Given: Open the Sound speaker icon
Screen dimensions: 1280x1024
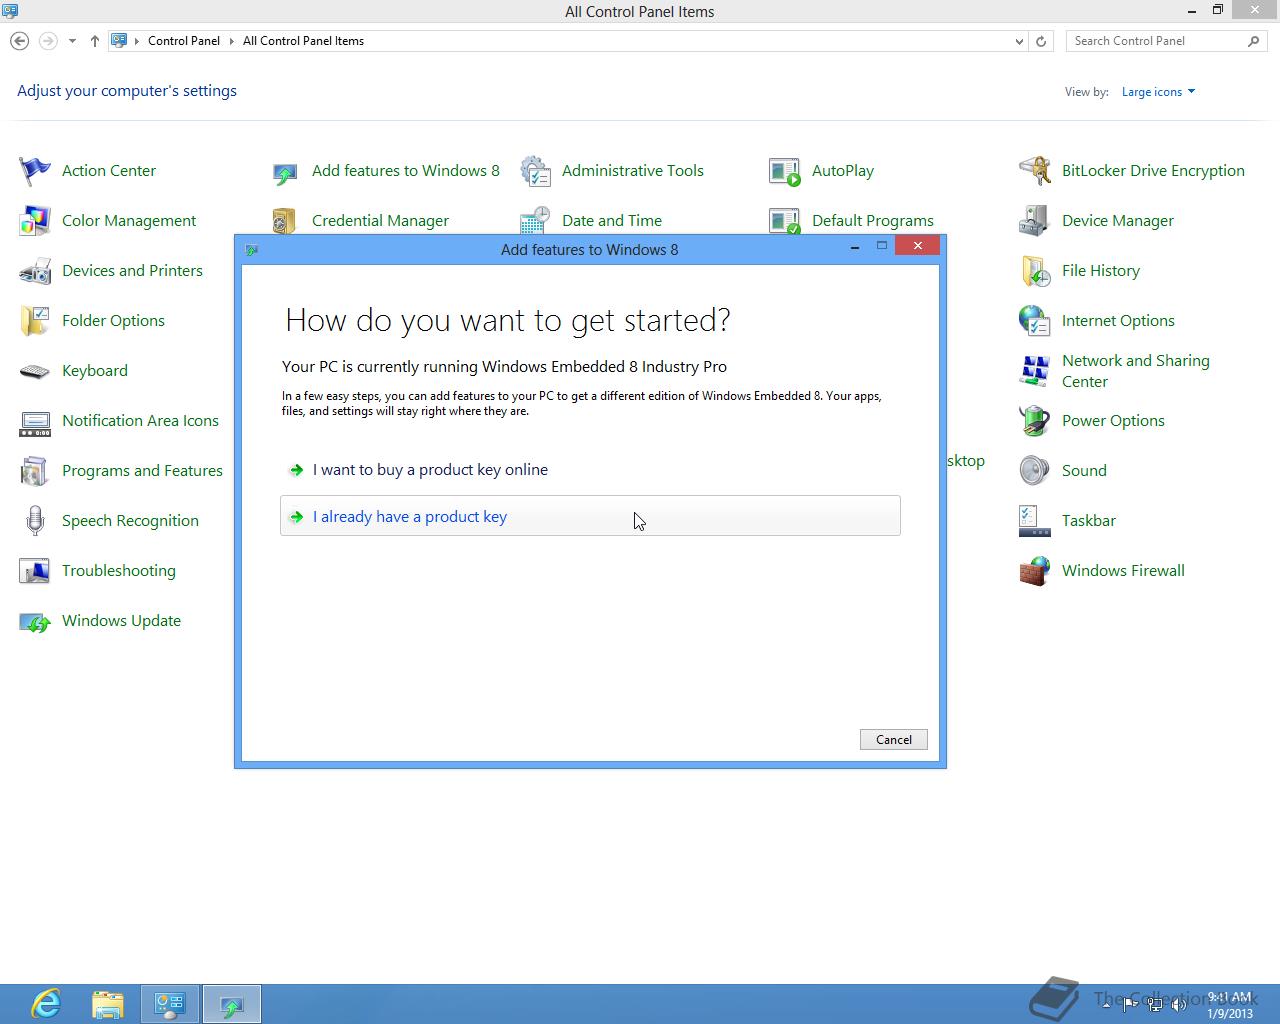Looking at the screenshot, I should 1035,471.
